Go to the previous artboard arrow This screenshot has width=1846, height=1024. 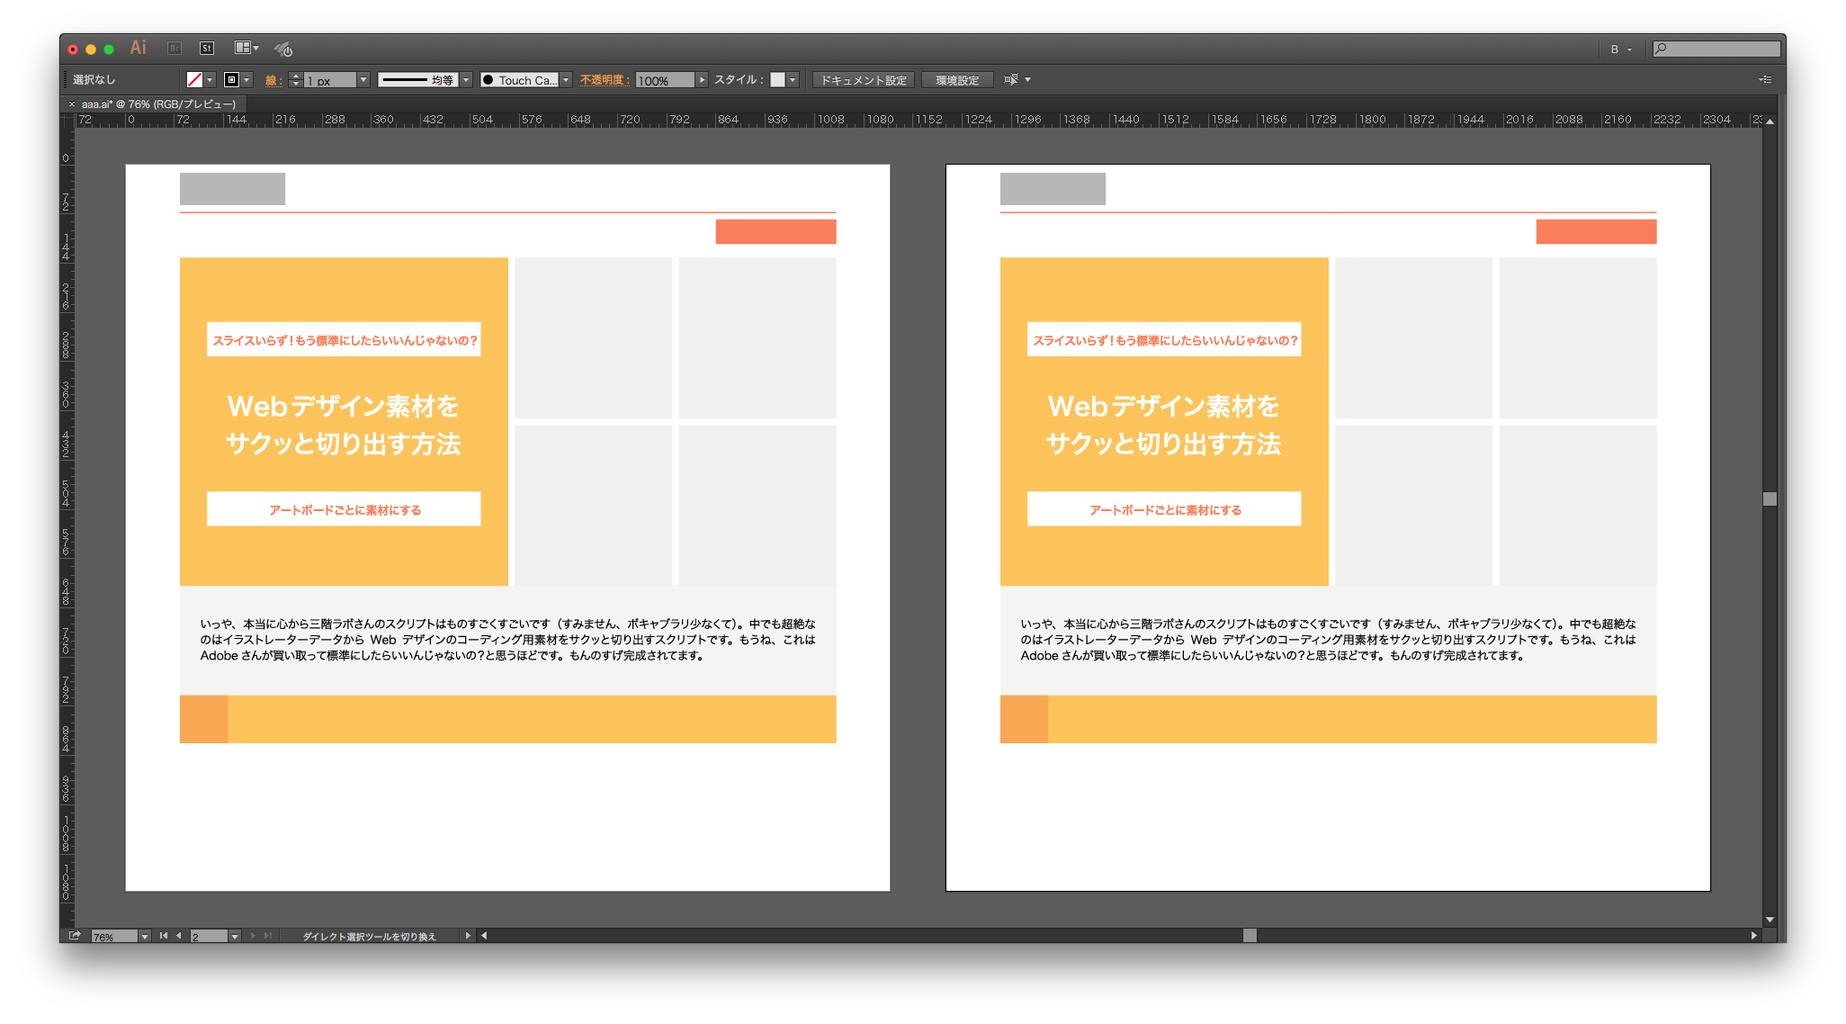pos(179,936)
